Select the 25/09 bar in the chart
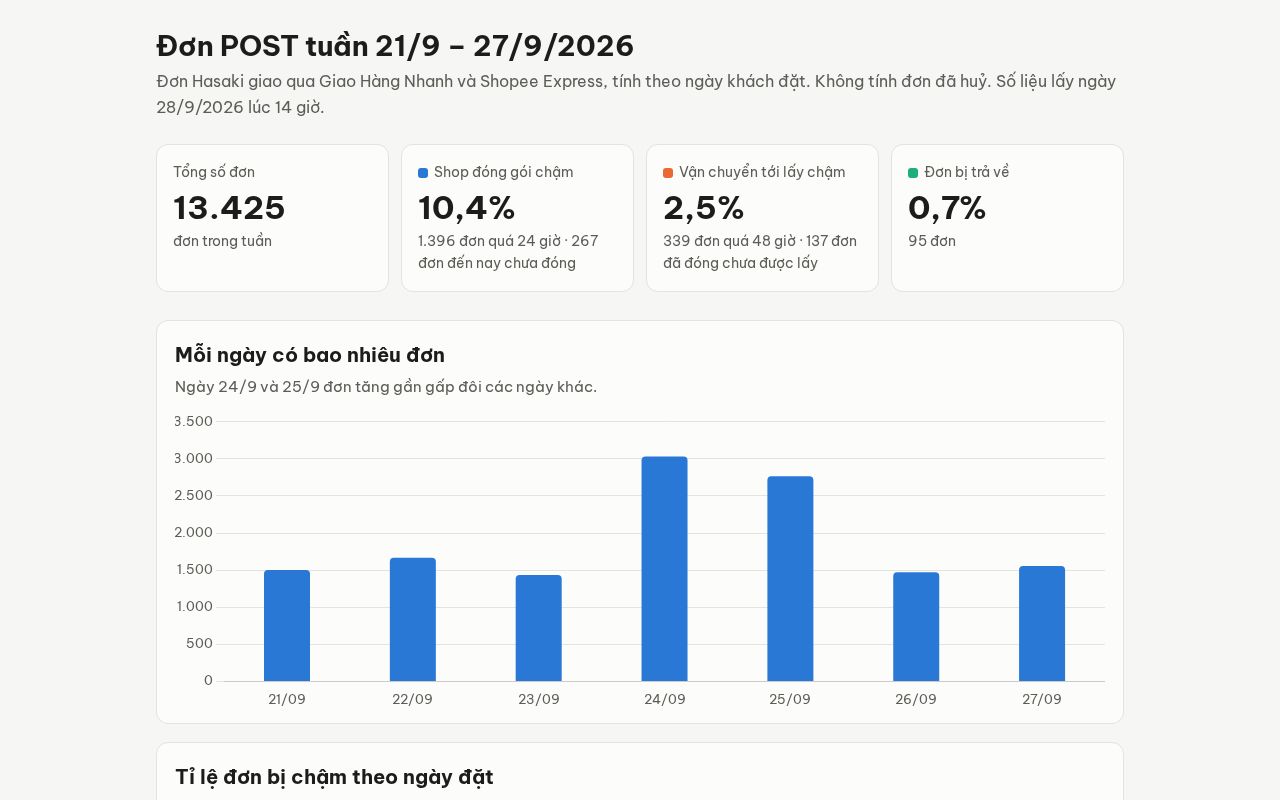Viewport: 1280px width, 800px height. point(790,579)
